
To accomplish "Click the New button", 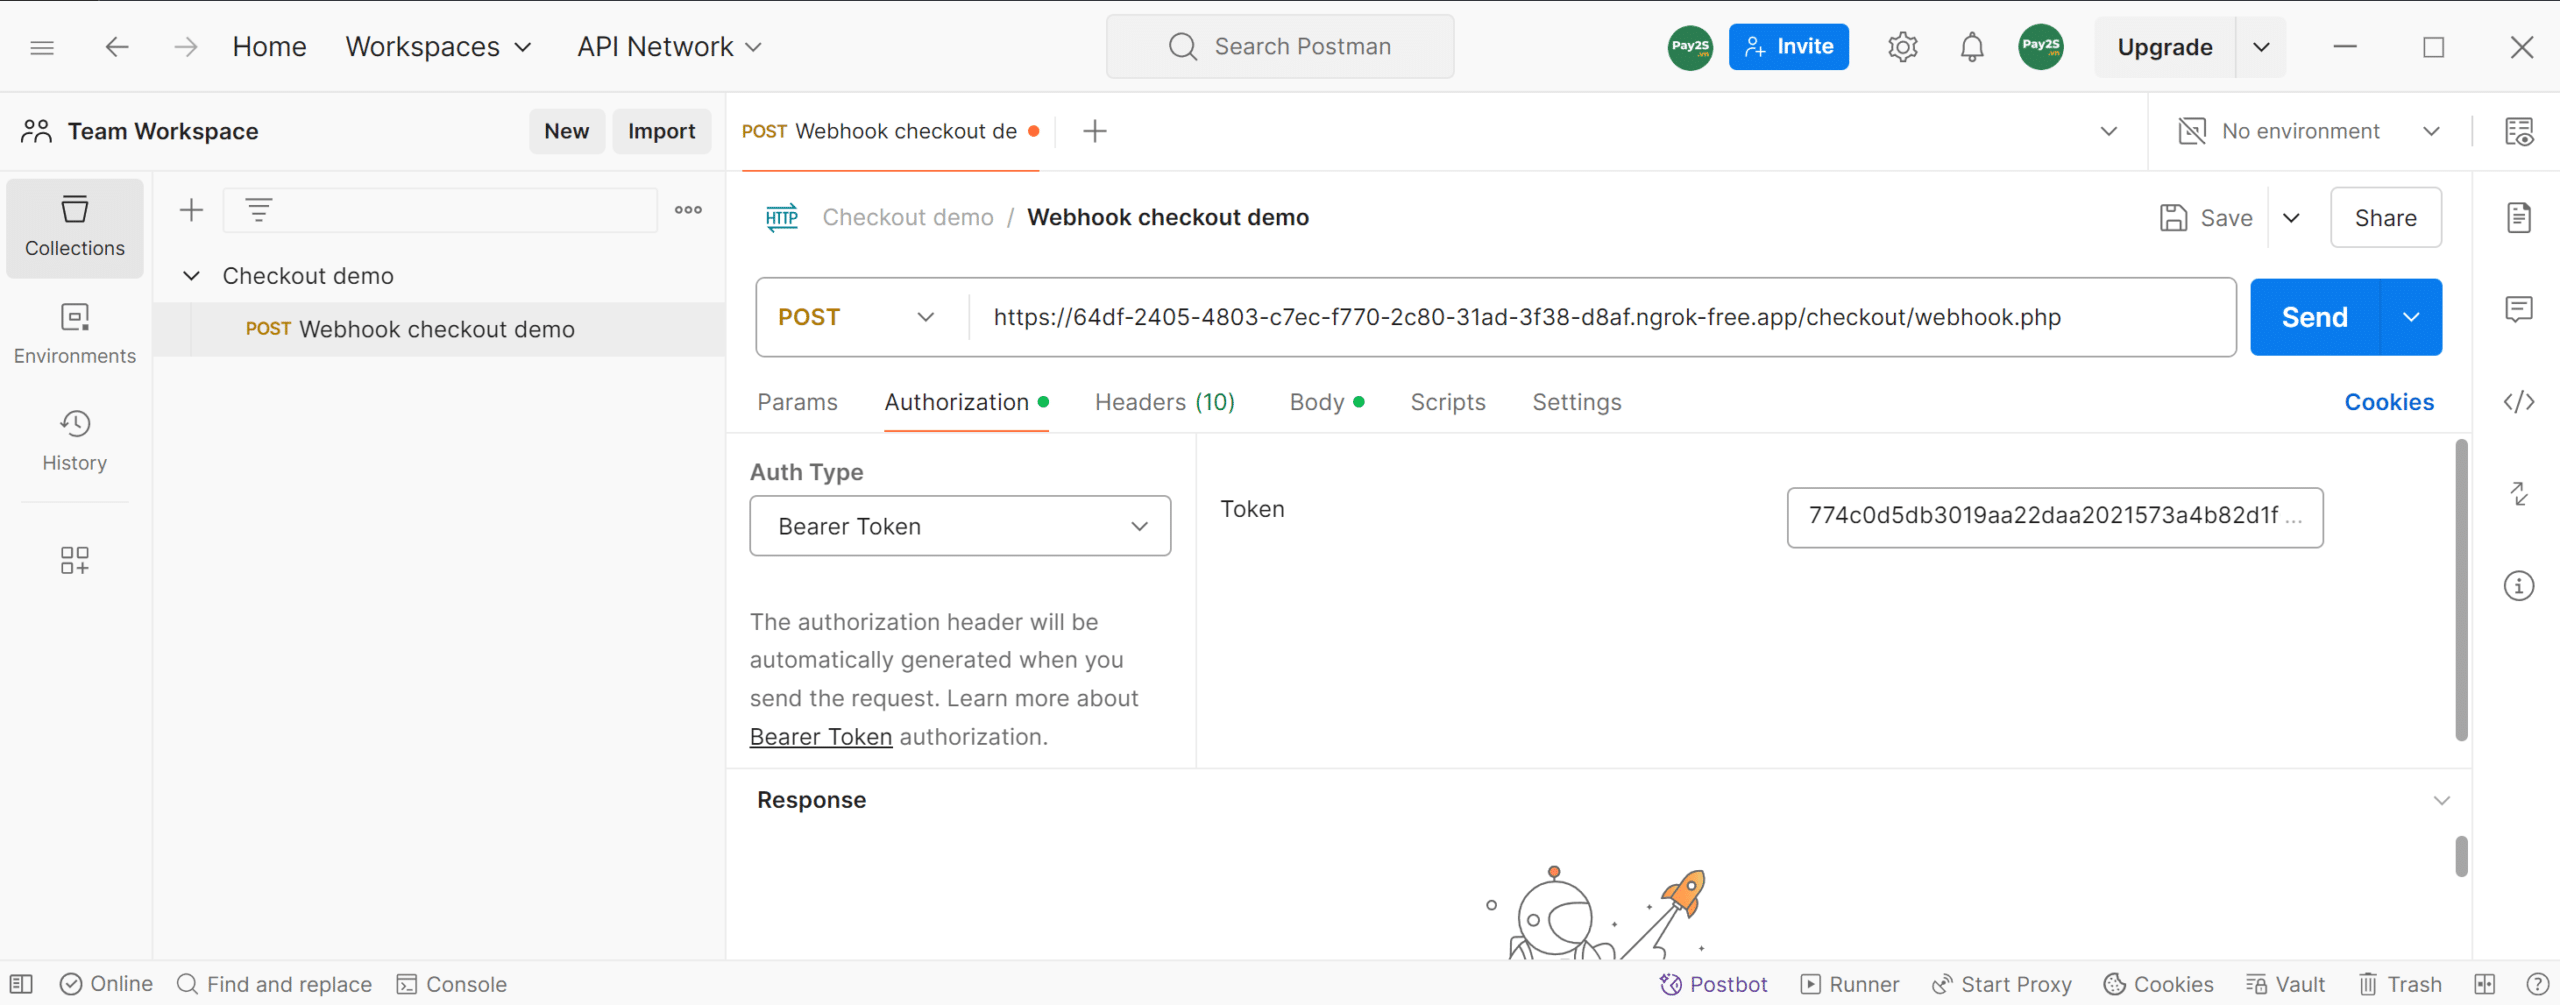I will [x=567, y=131].
